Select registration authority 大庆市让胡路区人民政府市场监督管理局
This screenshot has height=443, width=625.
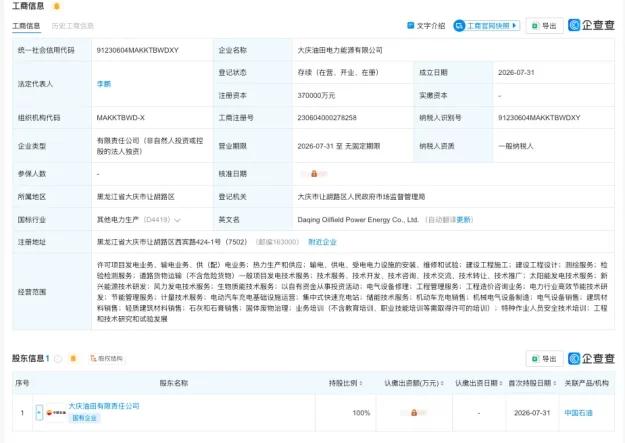point(361,197)
